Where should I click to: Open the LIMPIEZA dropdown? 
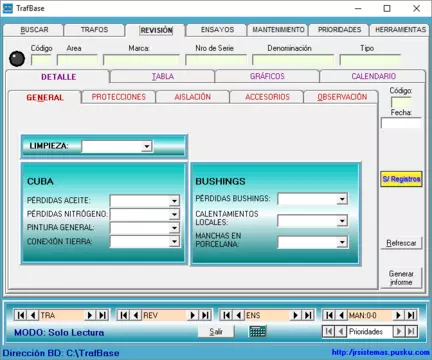click(x=146, y=146)
